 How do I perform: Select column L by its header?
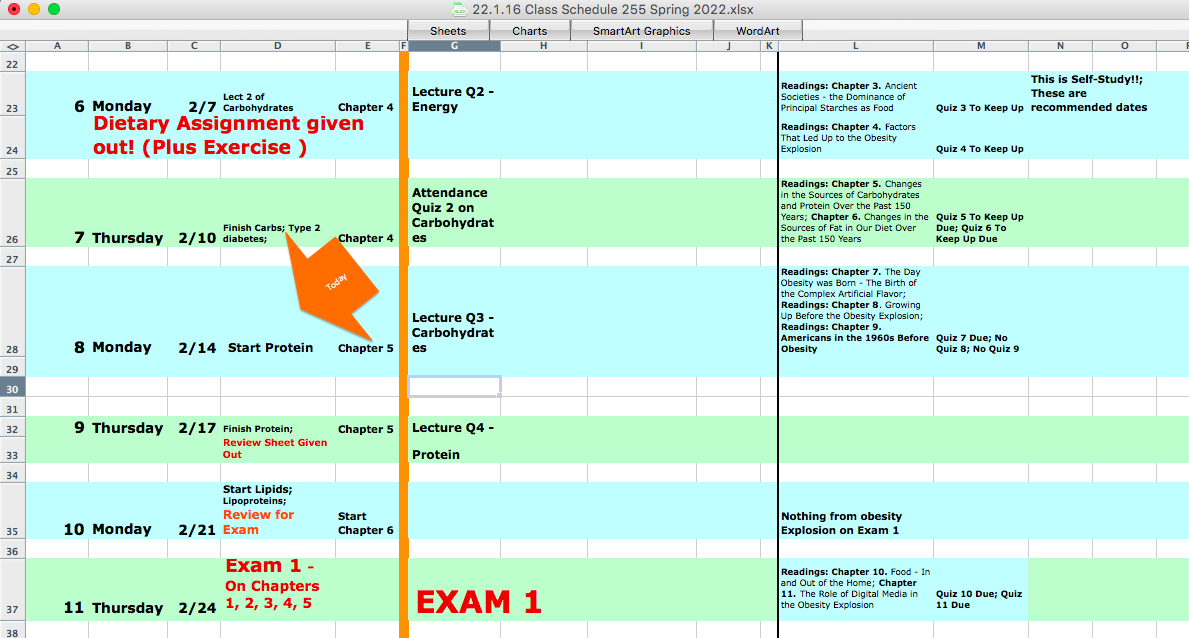[856, 46]
